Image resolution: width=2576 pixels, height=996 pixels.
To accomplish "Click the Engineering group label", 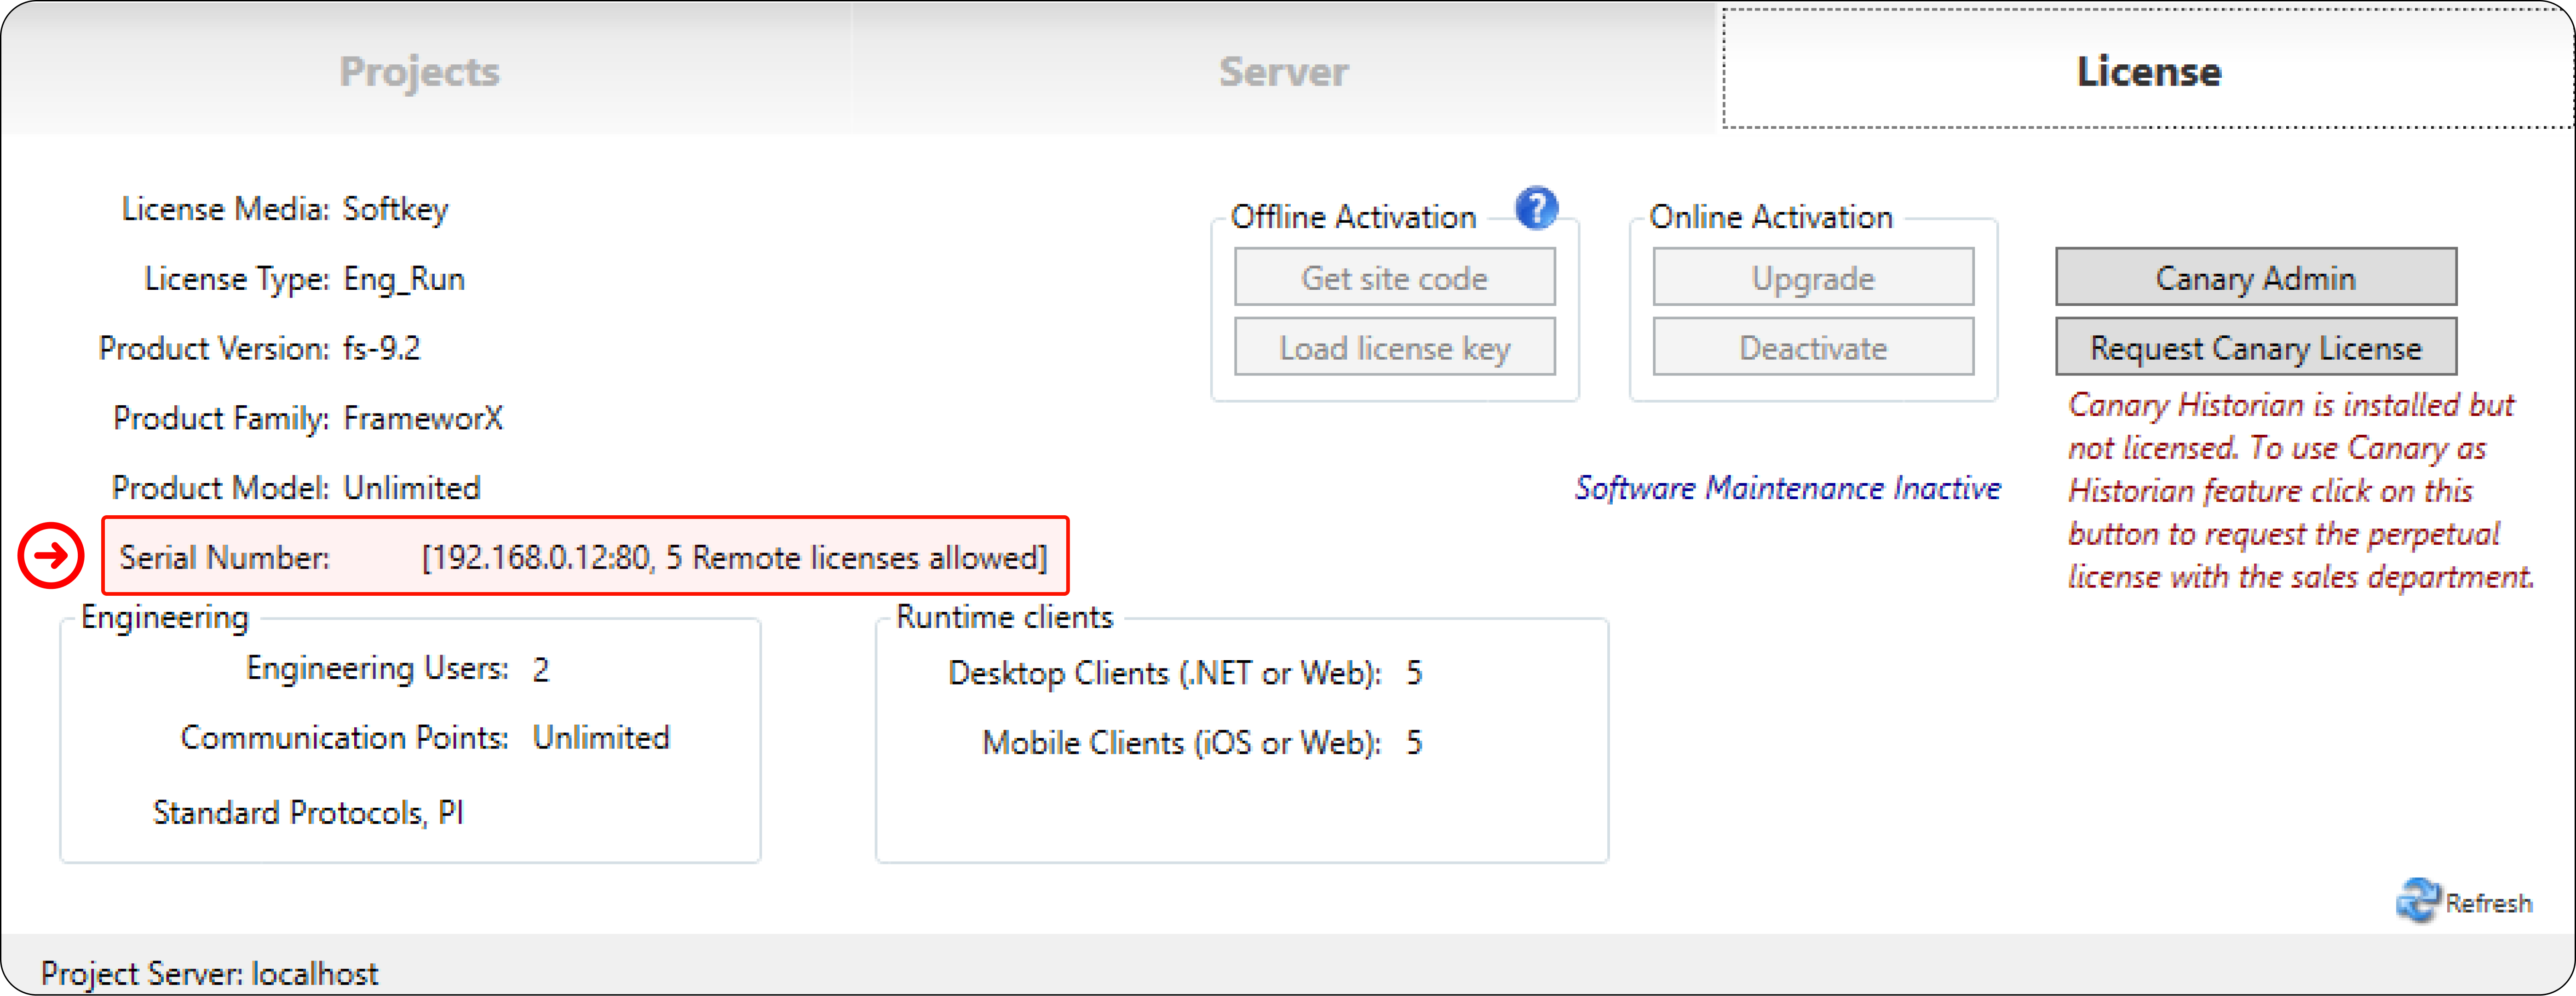I will pyautogui.click(x=164, y=617).
